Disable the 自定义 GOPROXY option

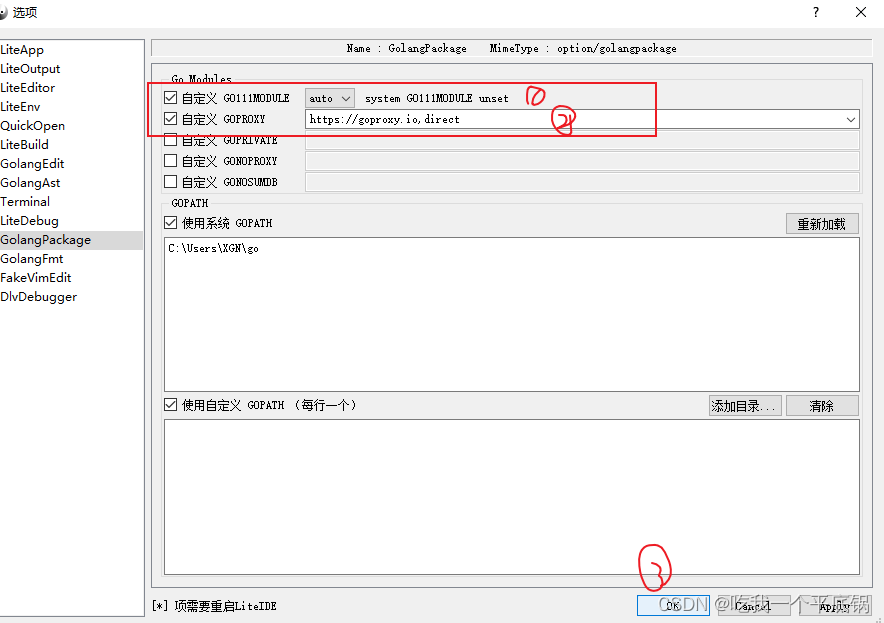coord(170,118)
